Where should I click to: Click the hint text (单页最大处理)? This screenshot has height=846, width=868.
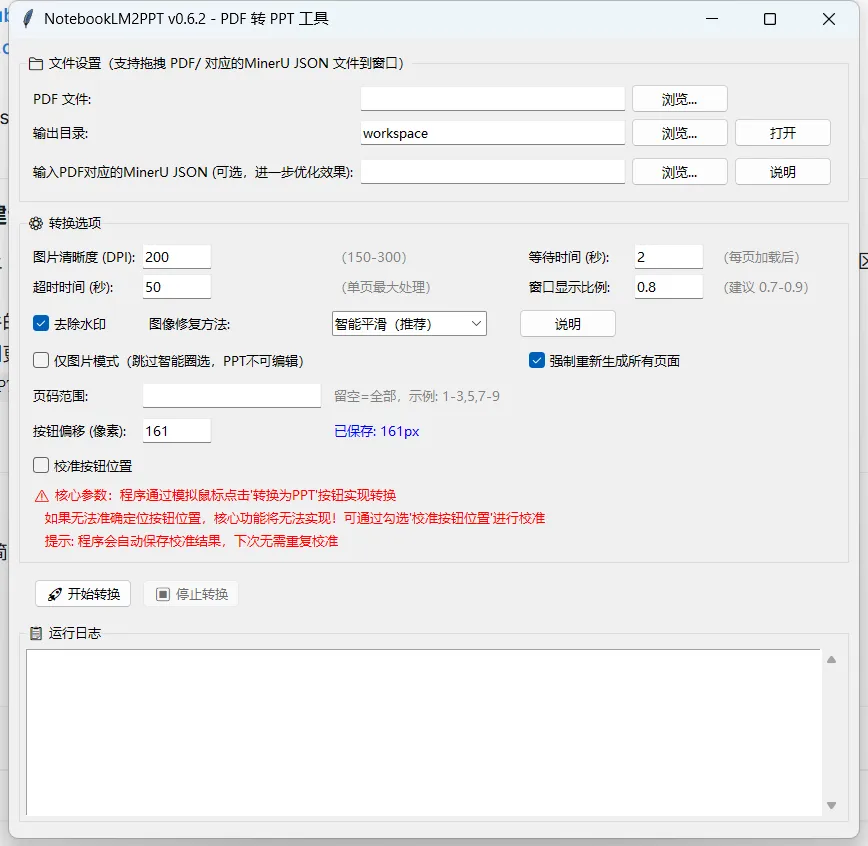[x=385, y=287]
